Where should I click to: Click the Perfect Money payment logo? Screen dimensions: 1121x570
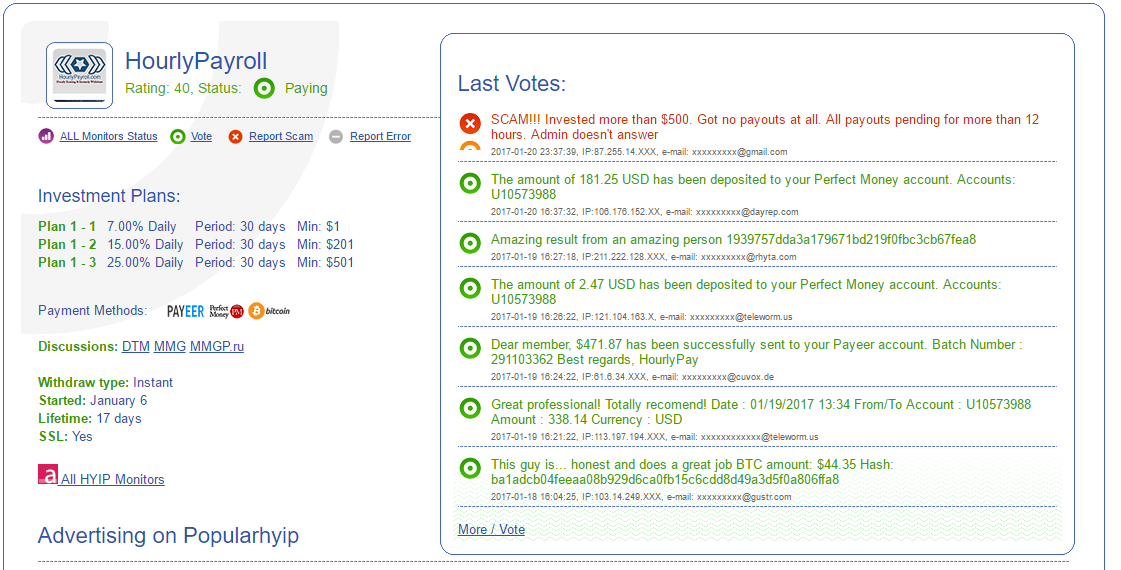coord(227,311)
